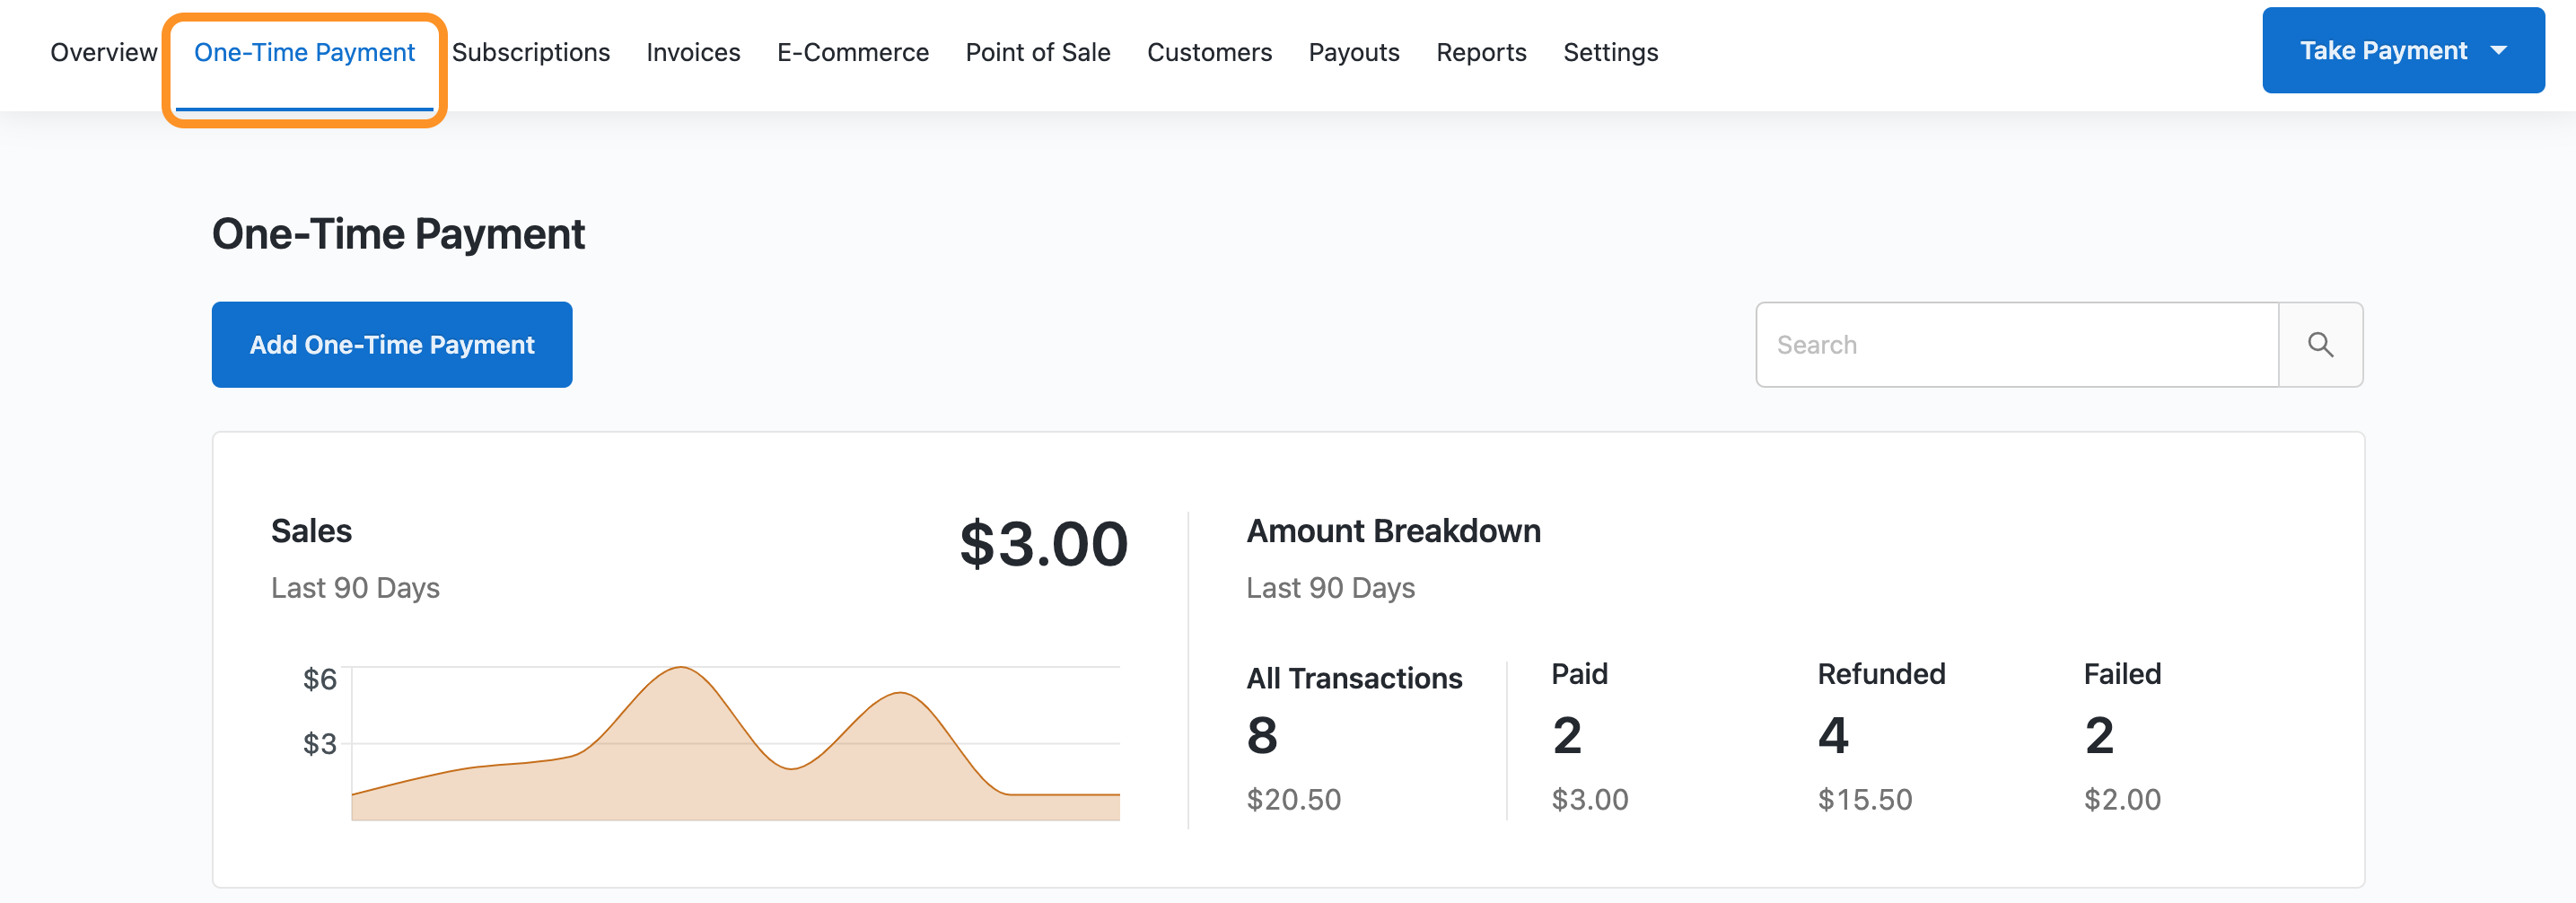
Task: Click the Add One-Time Payment button
Action: (391, 345)
